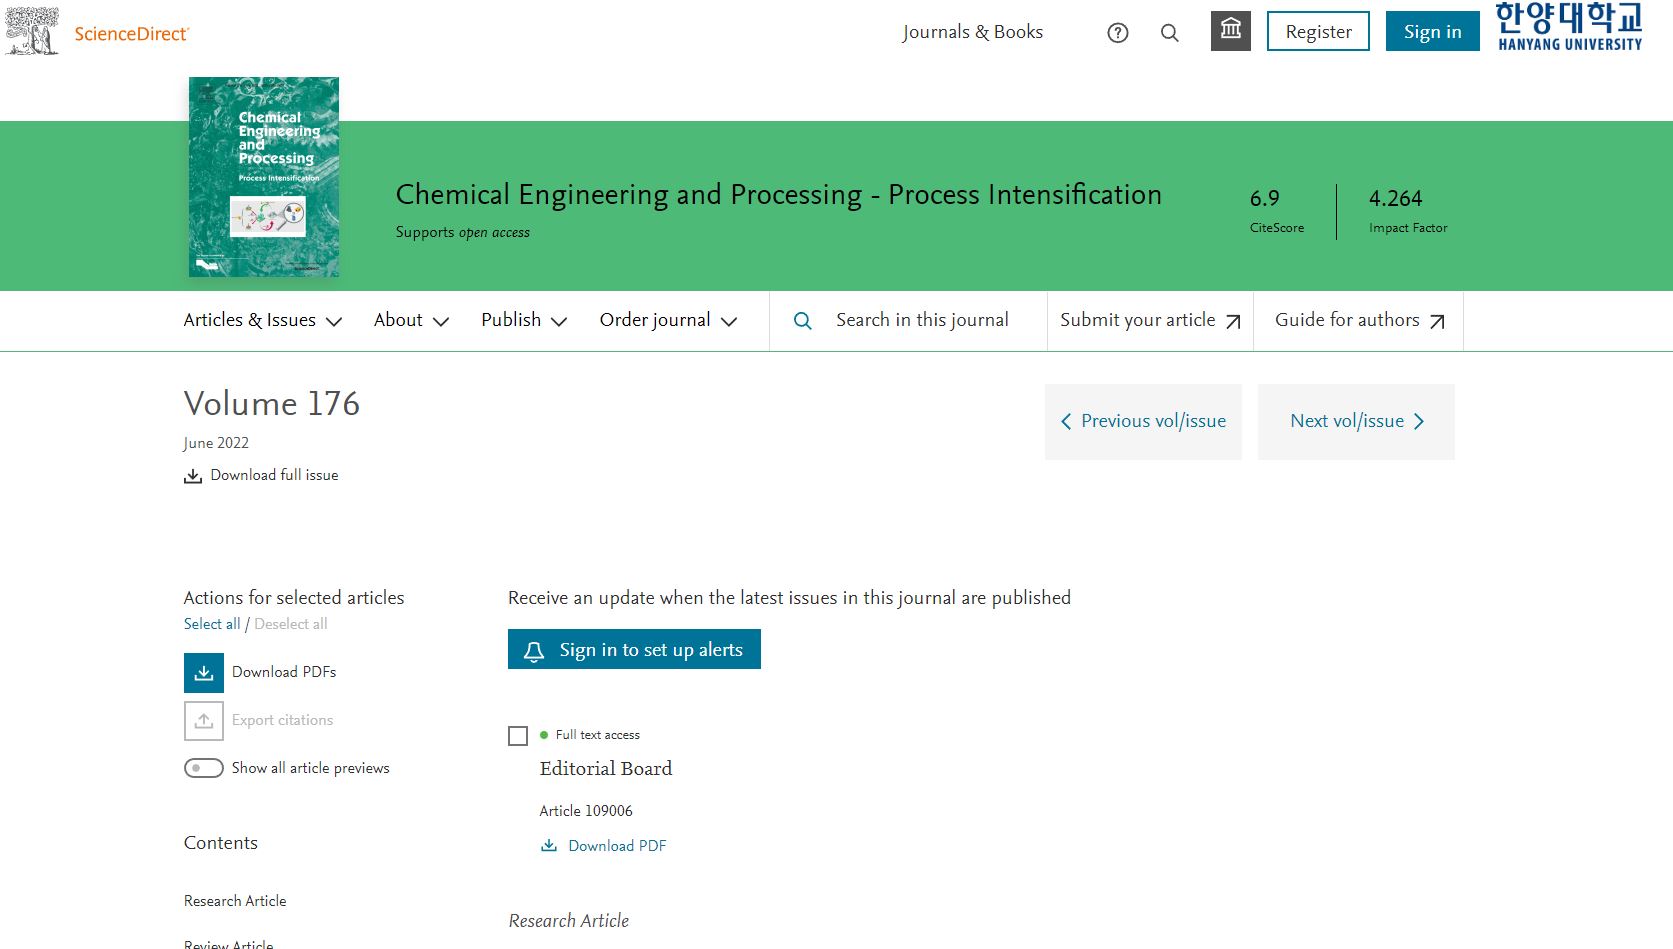The width and height of the screenshot is (1673, 949).
Task: Go to Next vol/issue
Action: 1356,422
